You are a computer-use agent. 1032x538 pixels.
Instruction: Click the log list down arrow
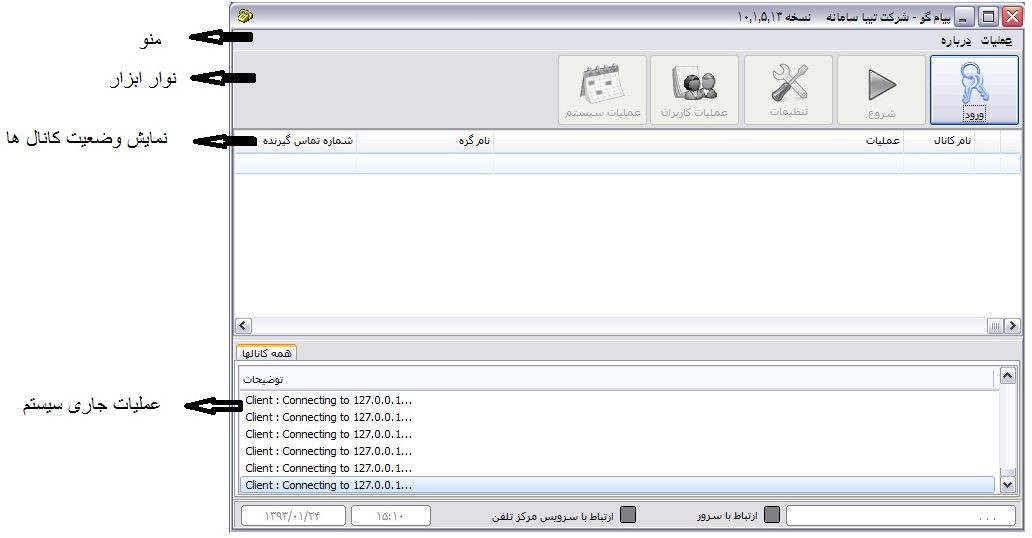[x=1007, y=485]
